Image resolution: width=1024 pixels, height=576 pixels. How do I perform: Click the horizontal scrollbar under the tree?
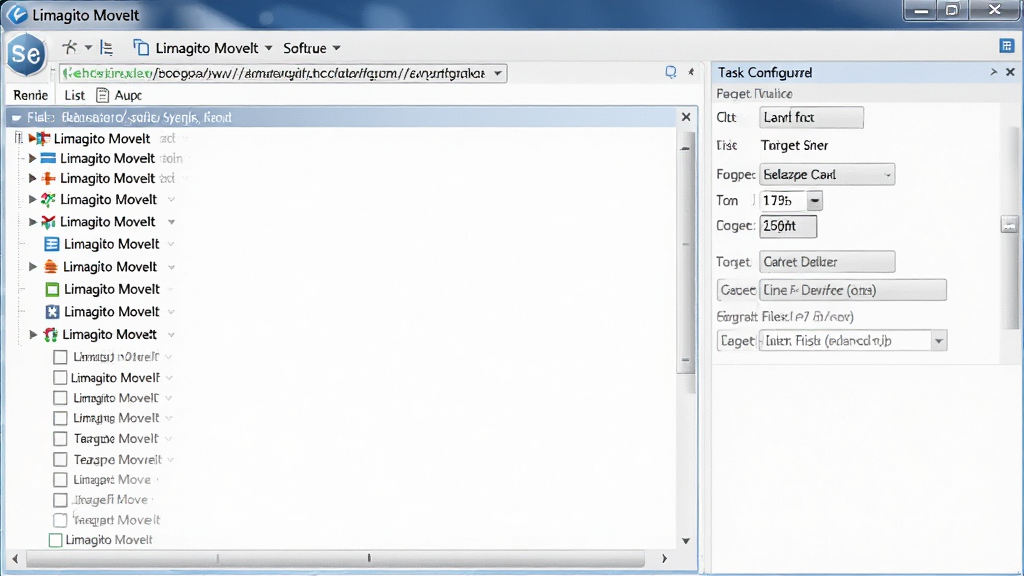(335, 558)
